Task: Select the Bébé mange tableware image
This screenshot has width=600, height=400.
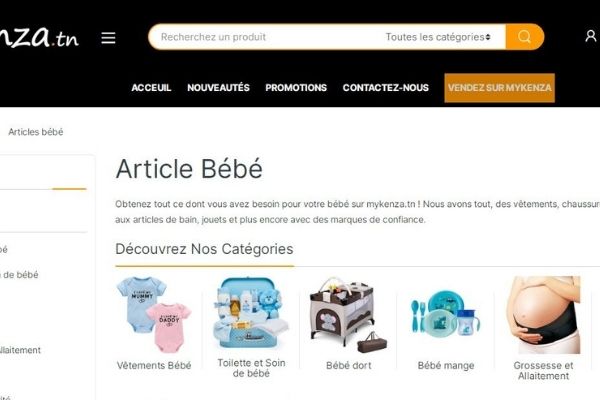Action: [x=446, y=314]
